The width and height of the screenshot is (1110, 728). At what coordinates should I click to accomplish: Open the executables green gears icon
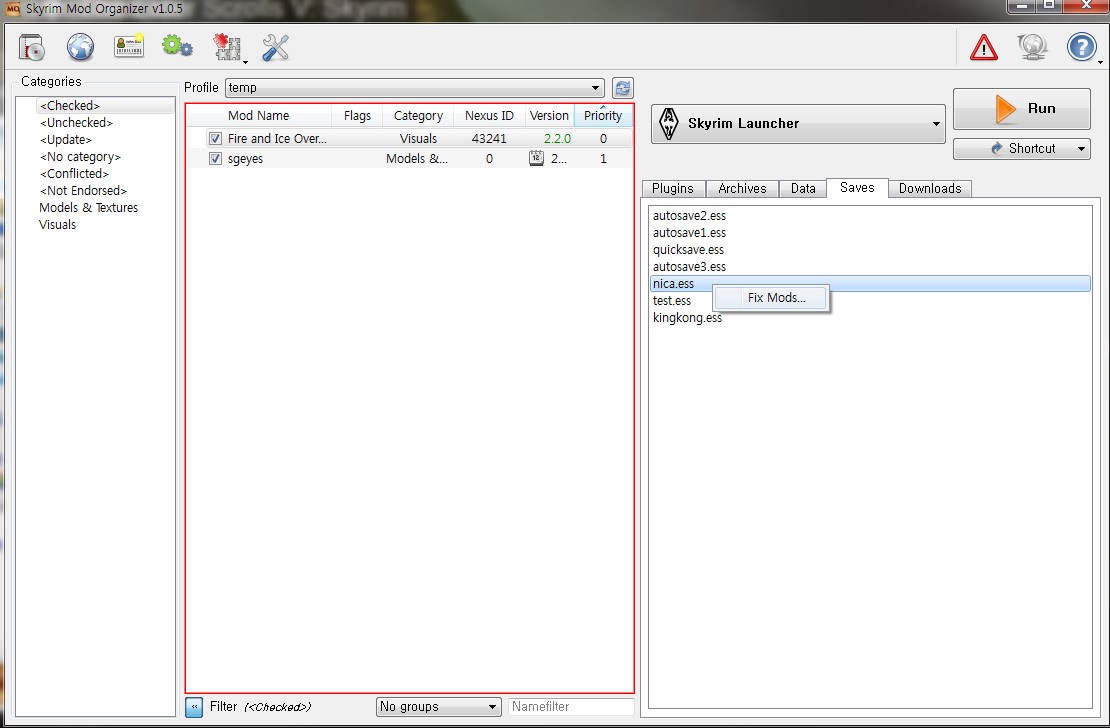[177, 47]
